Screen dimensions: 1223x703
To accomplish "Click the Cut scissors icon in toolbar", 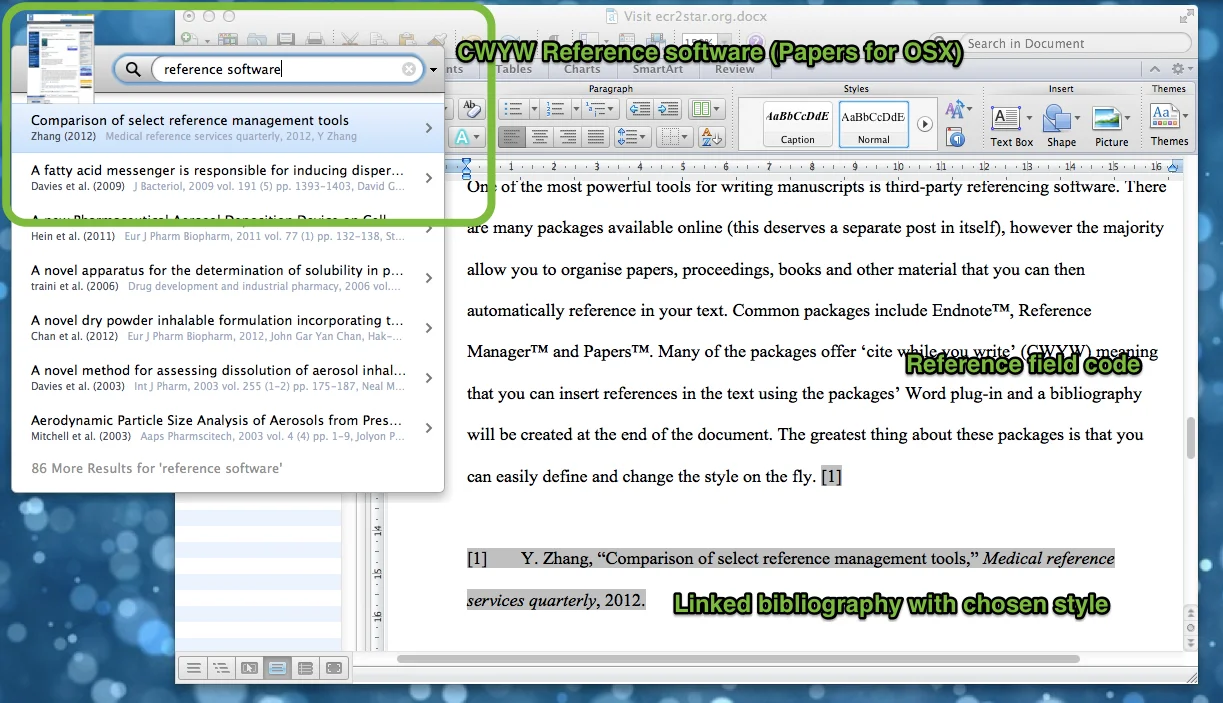I will click(x=349, y=40).
